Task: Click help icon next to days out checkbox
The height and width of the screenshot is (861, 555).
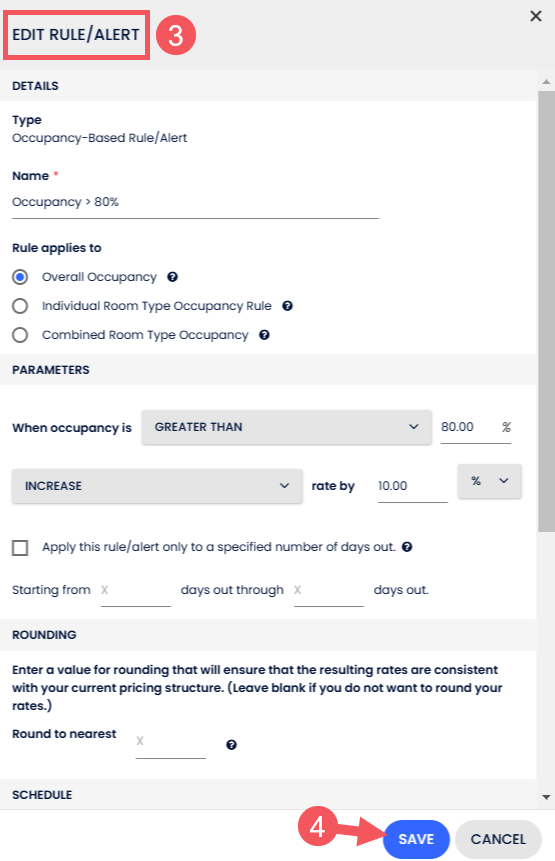Action: pyautogui.click(x=407, y=547)
